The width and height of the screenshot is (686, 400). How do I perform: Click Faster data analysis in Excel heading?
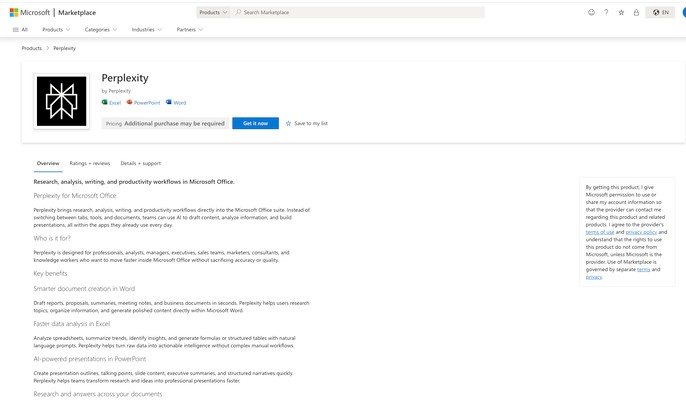point(72,324)
